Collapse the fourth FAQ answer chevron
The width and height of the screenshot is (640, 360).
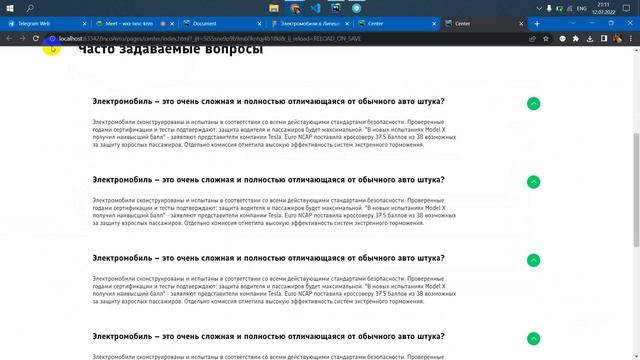tap(533, 339)
